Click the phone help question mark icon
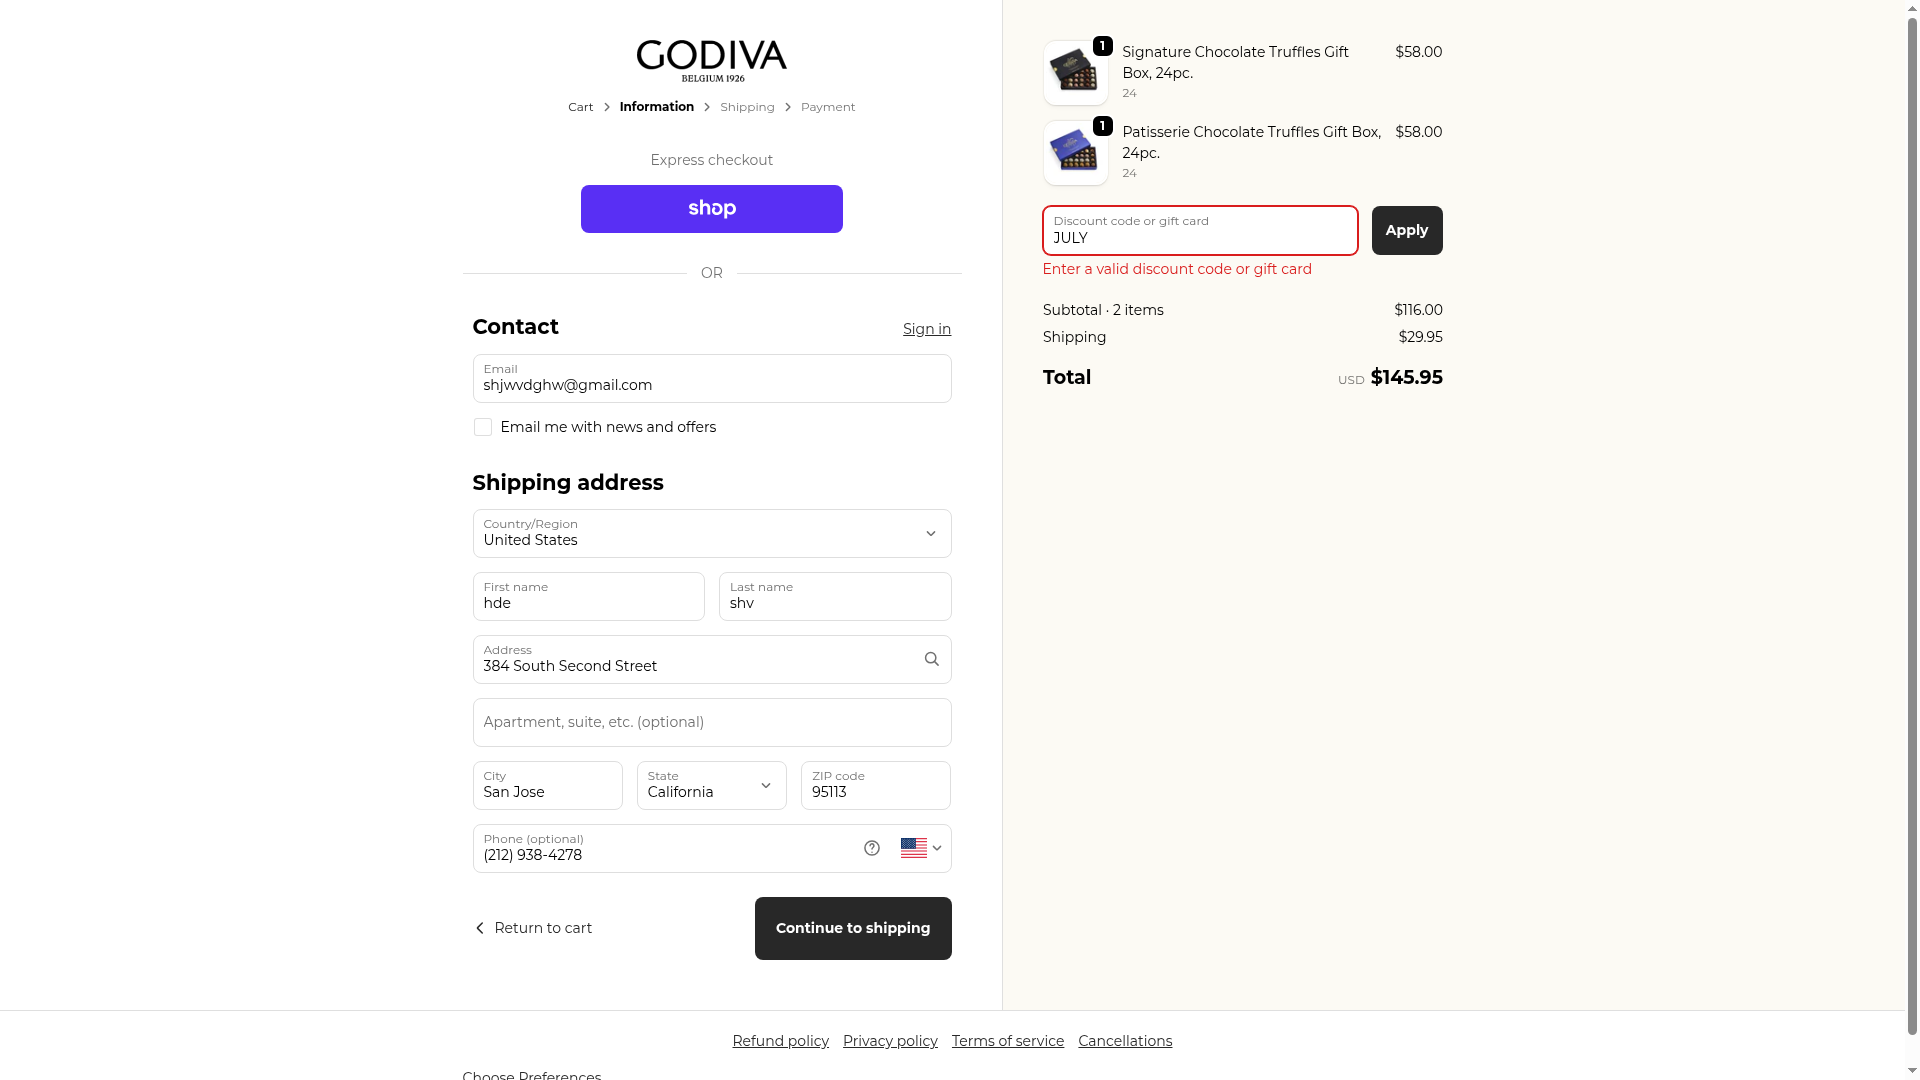1920x1080 pixels. pos(872,848)
